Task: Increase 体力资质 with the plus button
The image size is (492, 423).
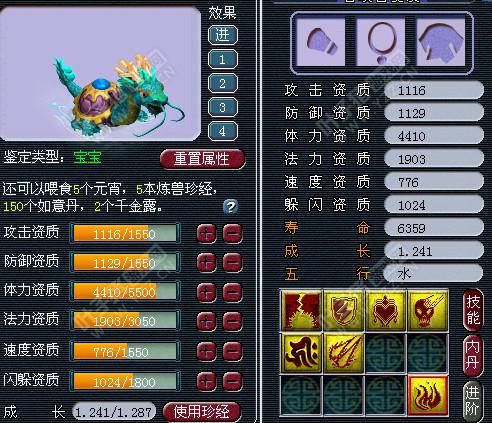Action: click(206, 292)
